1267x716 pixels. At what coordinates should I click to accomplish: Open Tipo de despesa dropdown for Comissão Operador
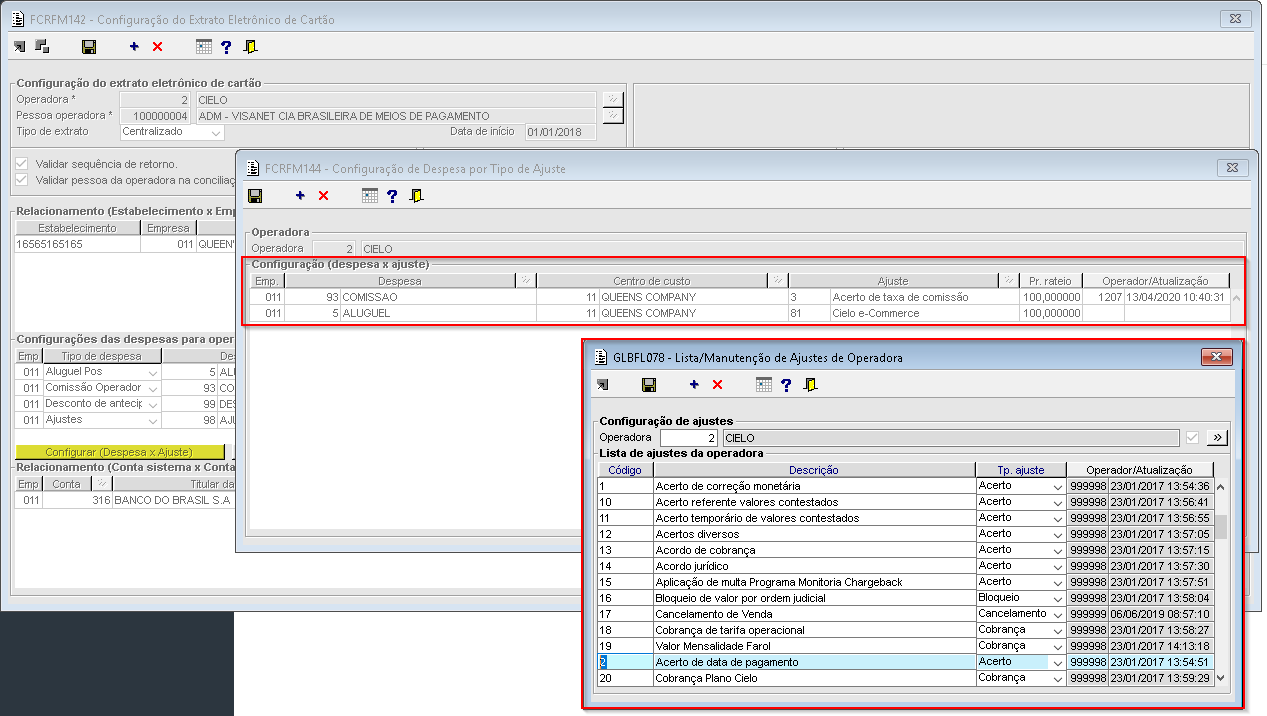tap(153, 388)
